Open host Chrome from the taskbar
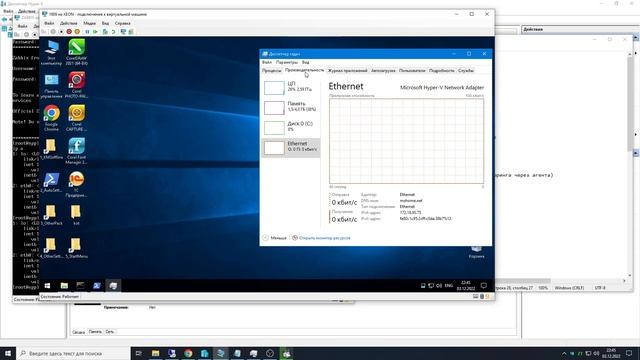Screen dimensions: 640x360 (188, 353)
